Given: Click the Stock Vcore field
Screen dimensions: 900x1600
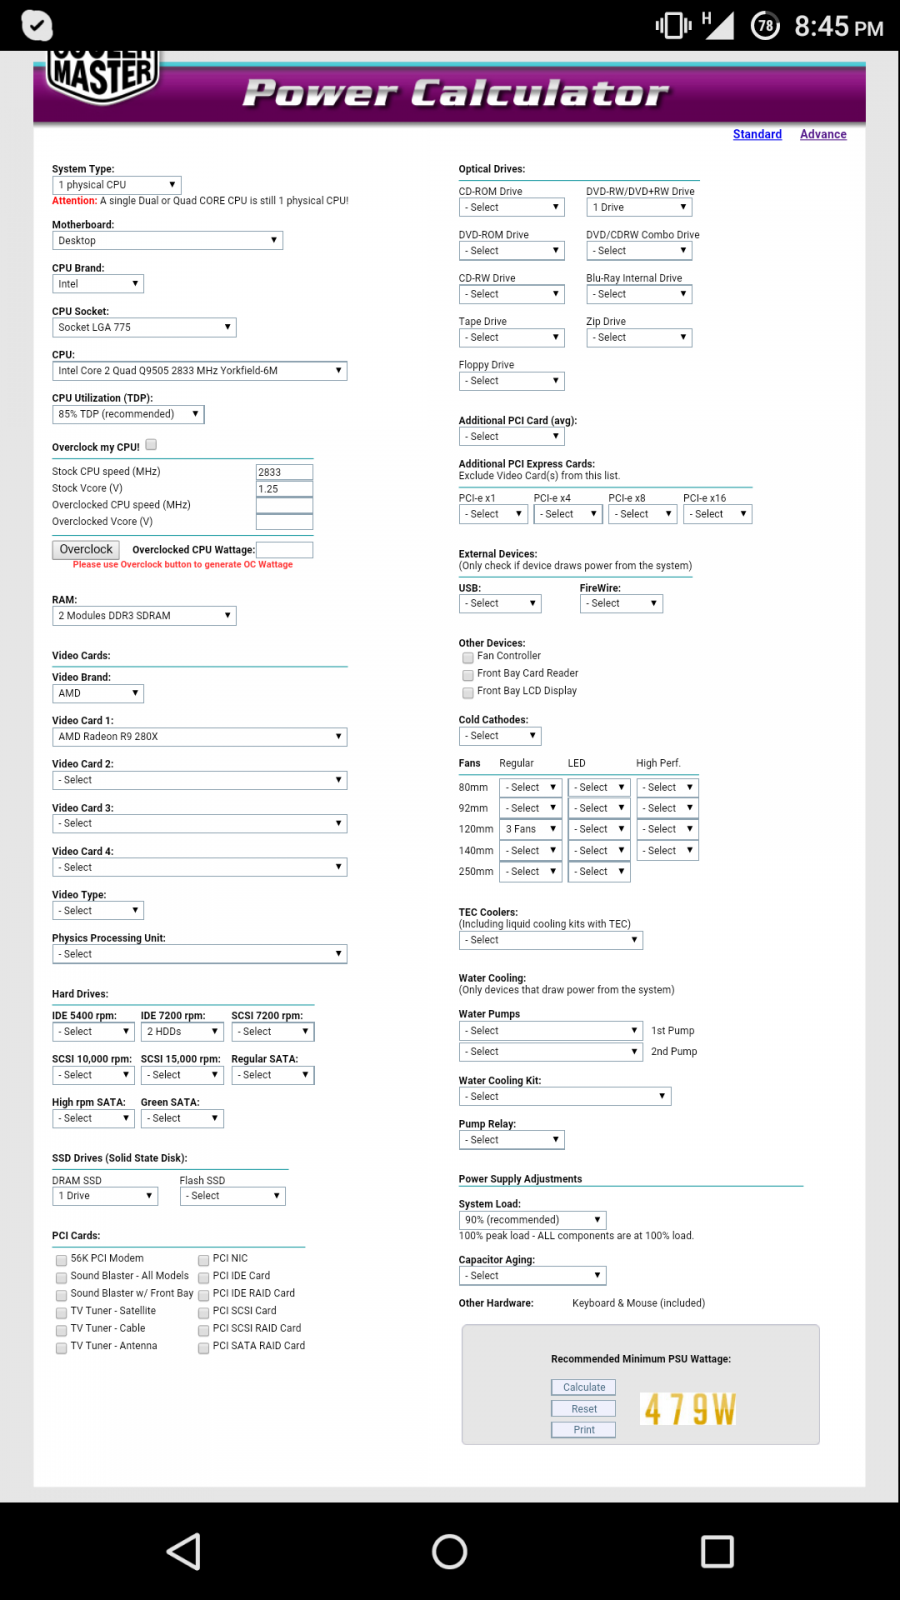Looking at the screenshot, I should click(285, 489).
